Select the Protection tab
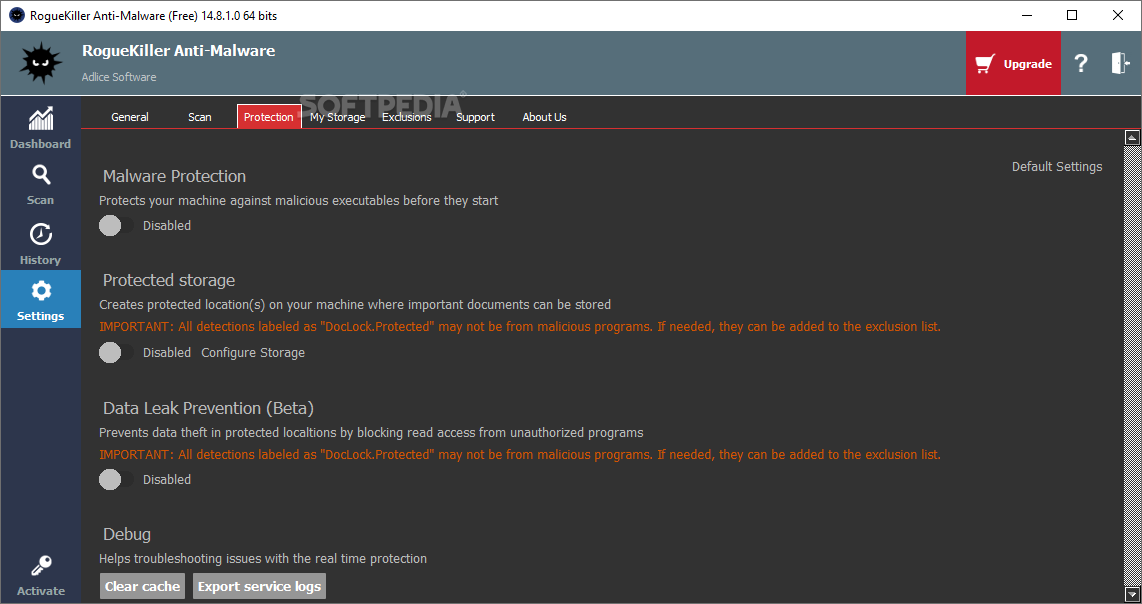 (x=269, y=117)
